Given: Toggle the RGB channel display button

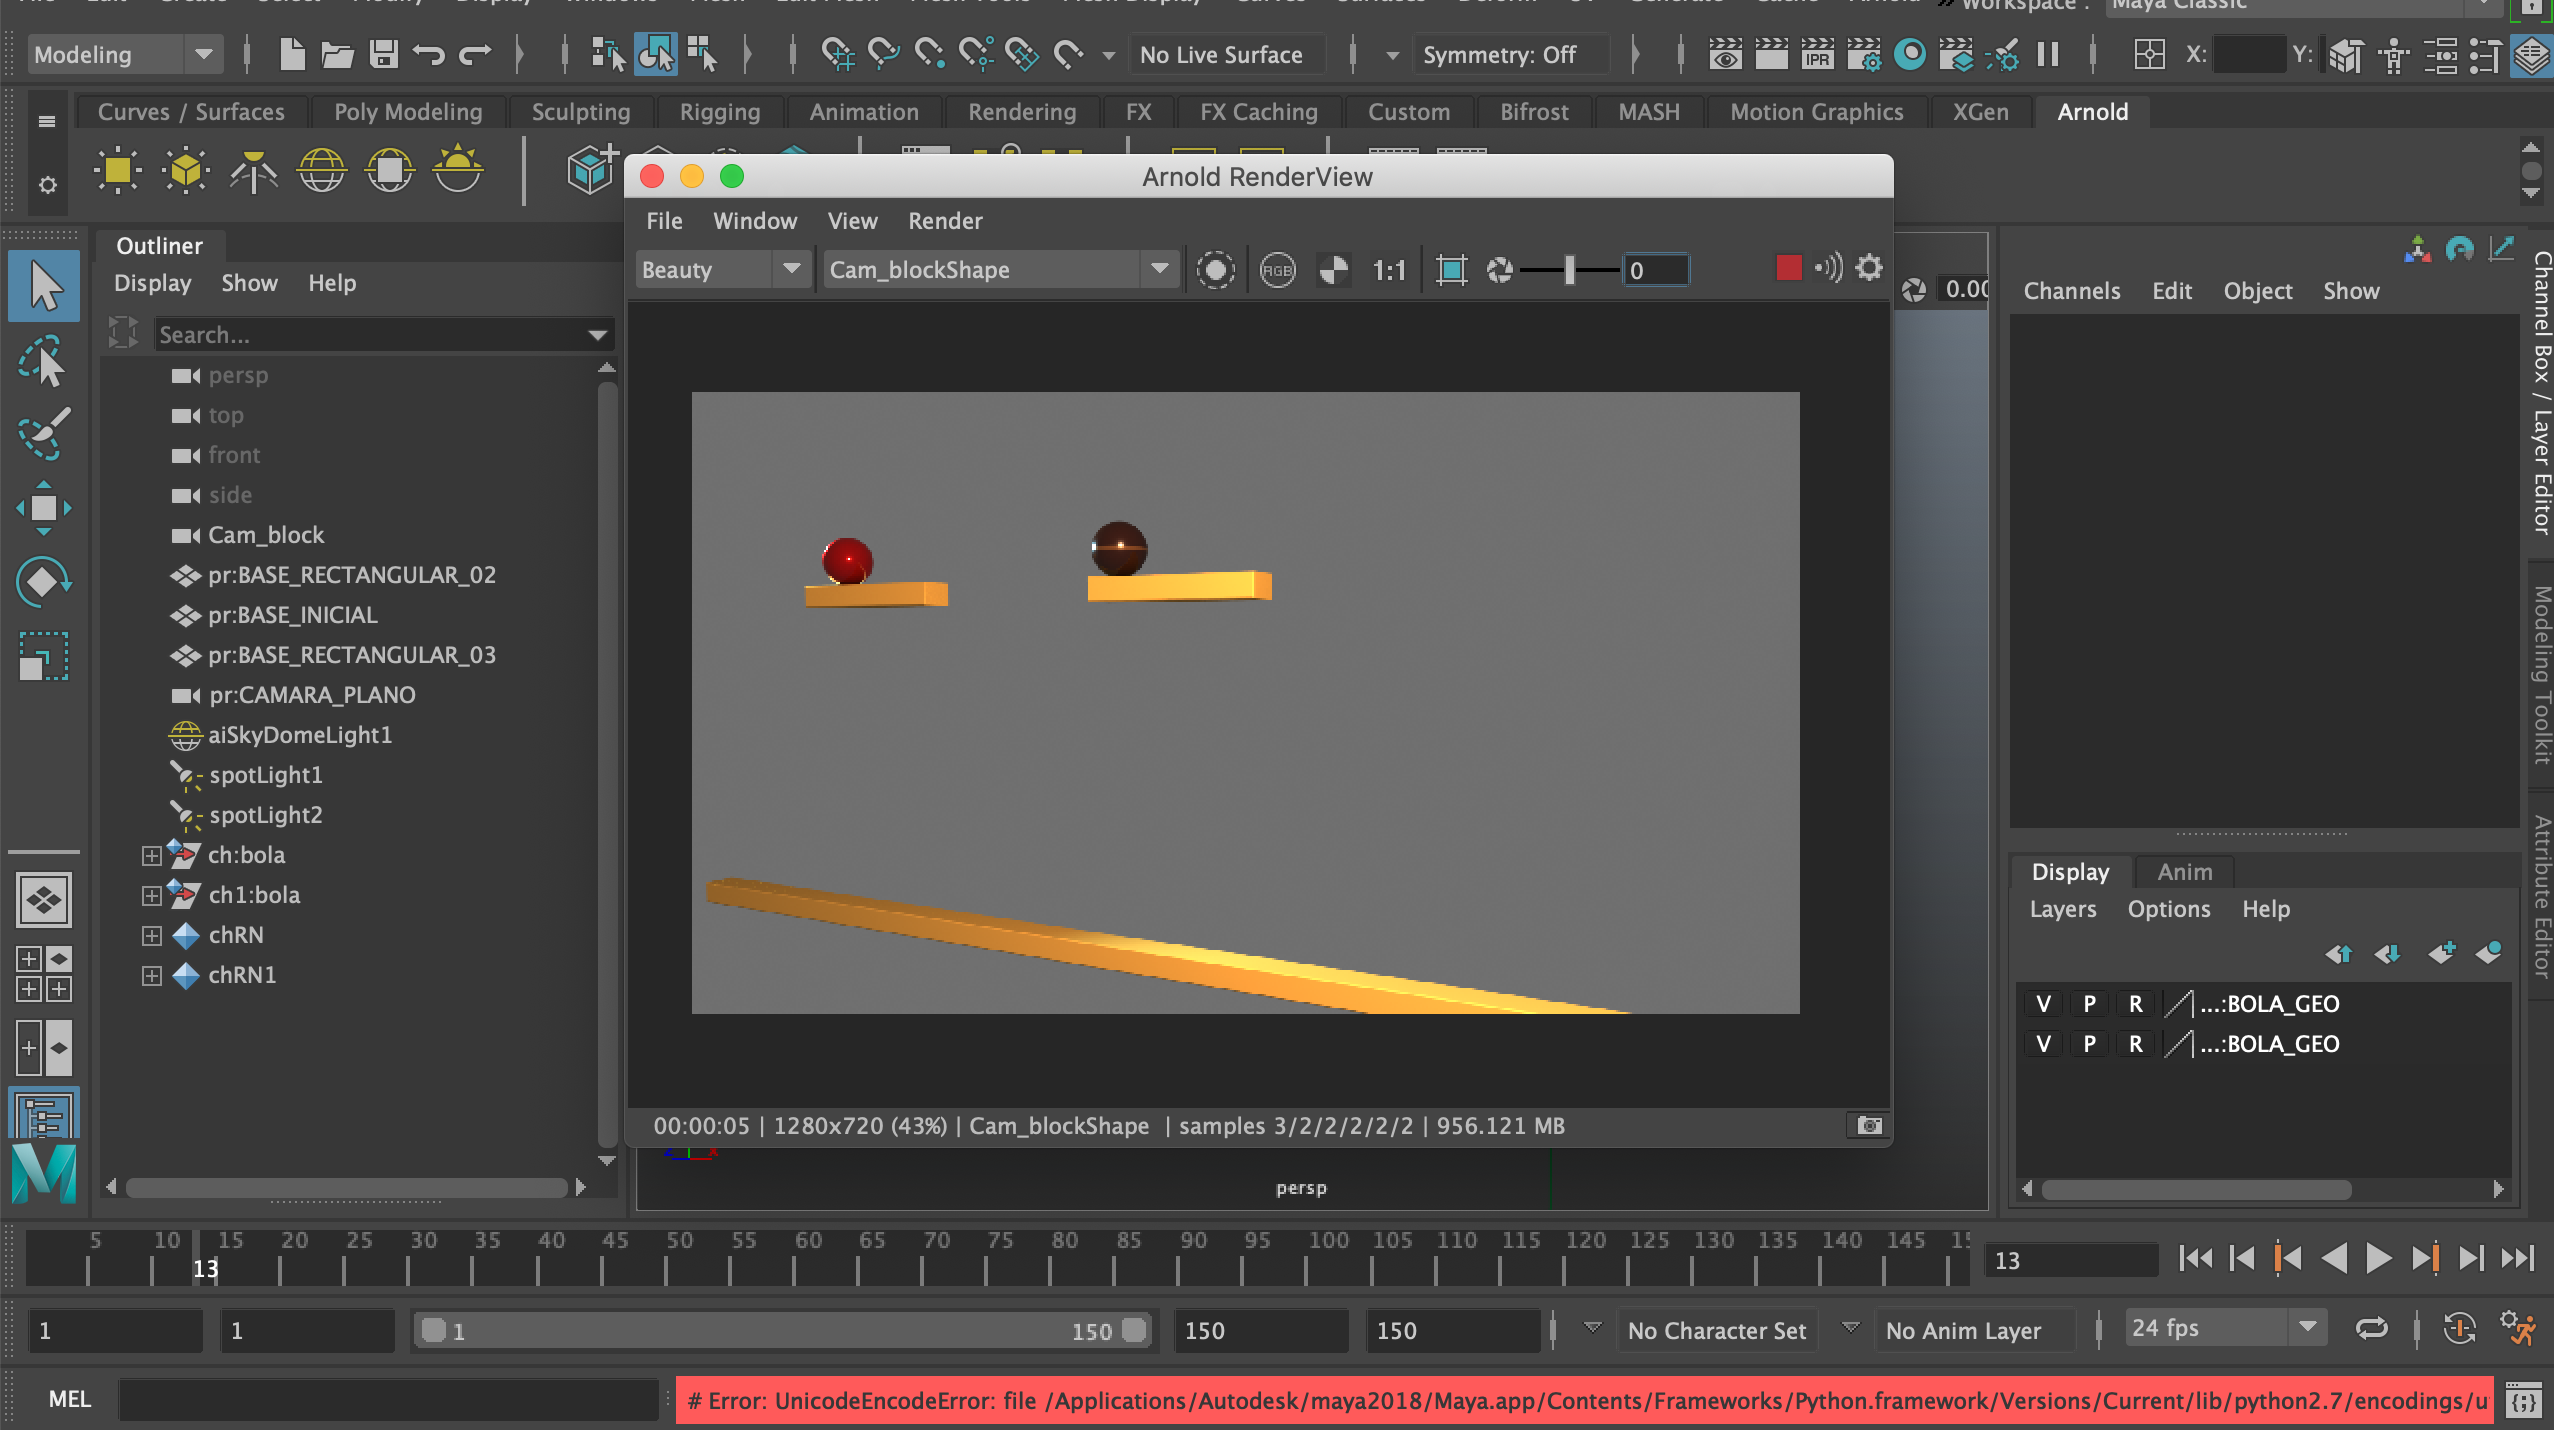Looking at the screenshot, I should click(1277, 270).
